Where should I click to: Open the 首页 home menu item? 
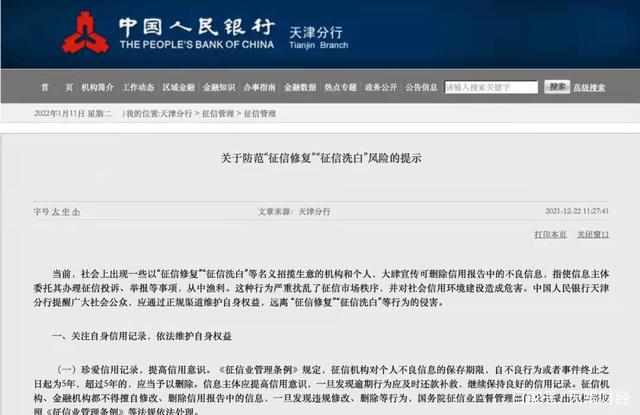click(57, 87)
